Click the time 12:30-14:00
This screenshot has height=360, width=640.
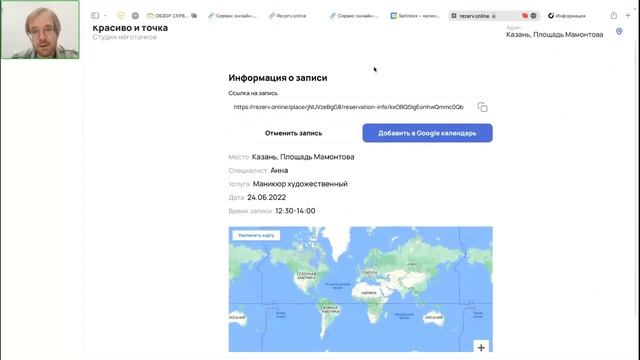tap(295, 211)
